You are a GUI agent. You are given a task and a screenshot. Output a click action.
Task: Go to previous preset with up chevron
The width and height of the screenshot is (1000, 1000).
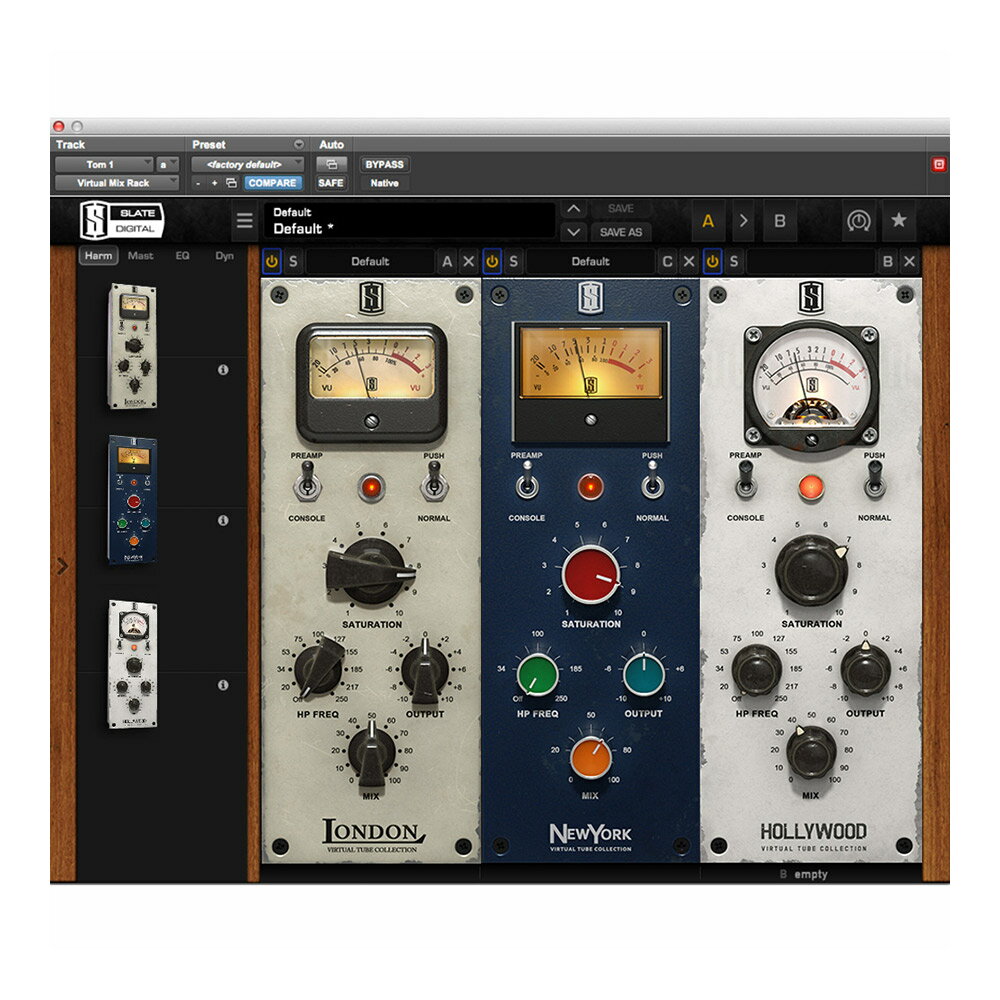(x=574, y=209)
